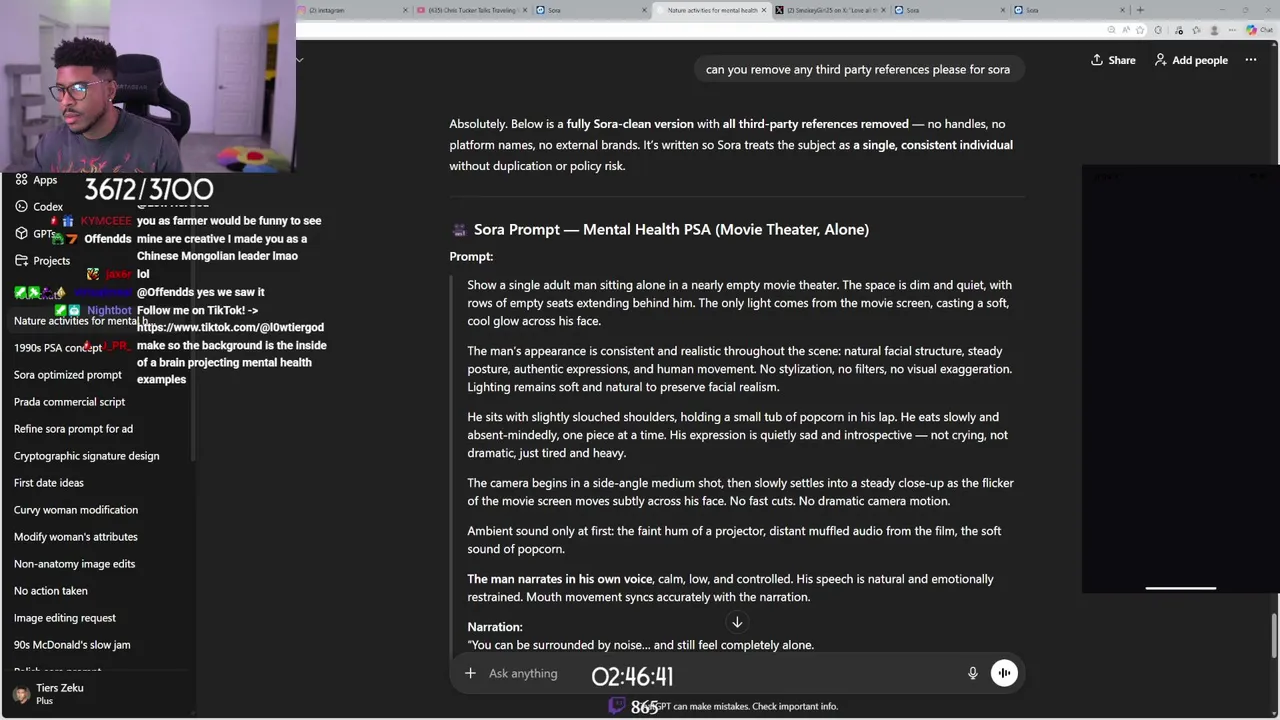Click the 3672/3700 counter overlay
The image size is (1280, 720).
point(148,189)
